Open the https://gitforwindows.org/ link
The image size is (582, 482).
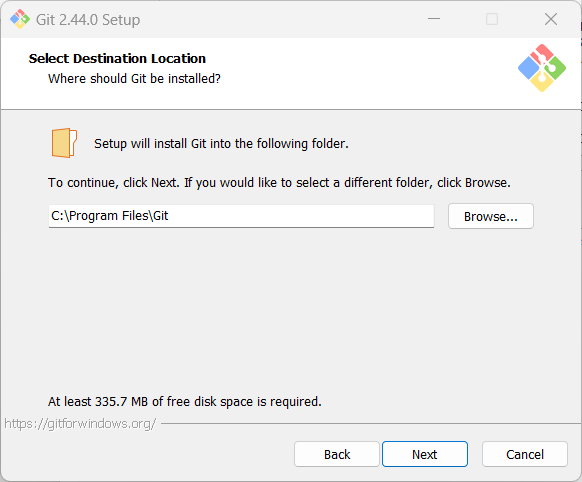tap(80, 423)
